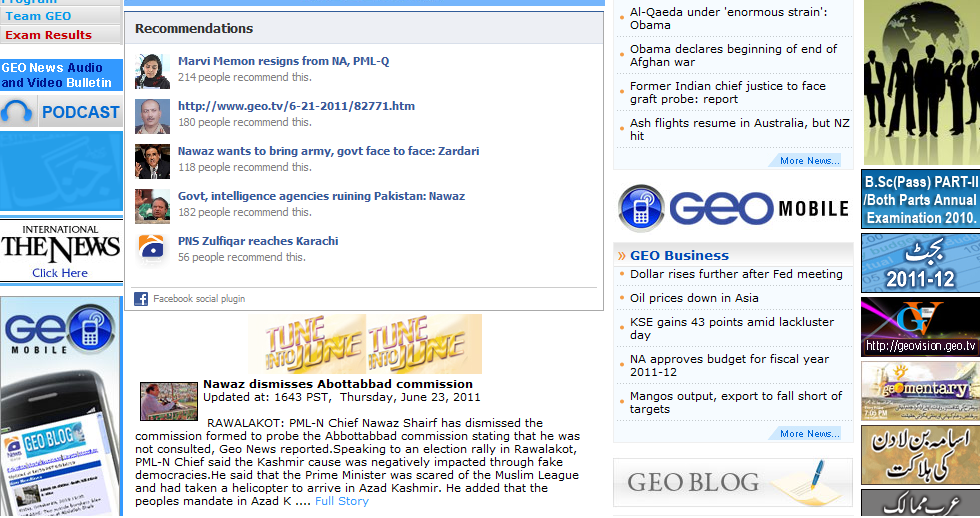Open 'Former Indian chief justice to face graft probe'

click(x=728, y=92)
